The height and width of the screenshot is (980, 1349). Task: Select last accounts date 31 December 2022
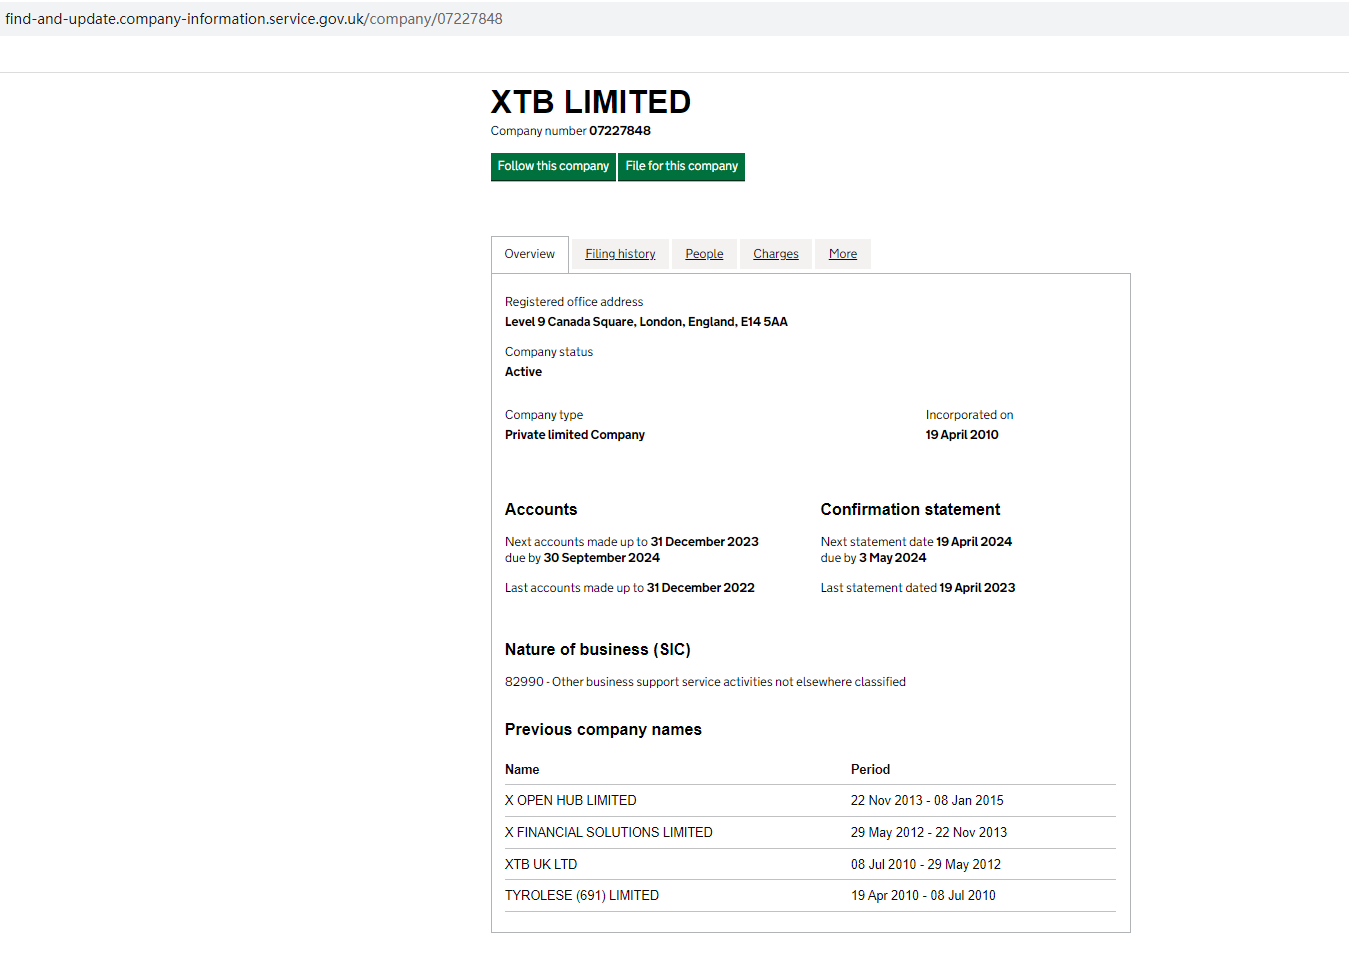point(701,588)
